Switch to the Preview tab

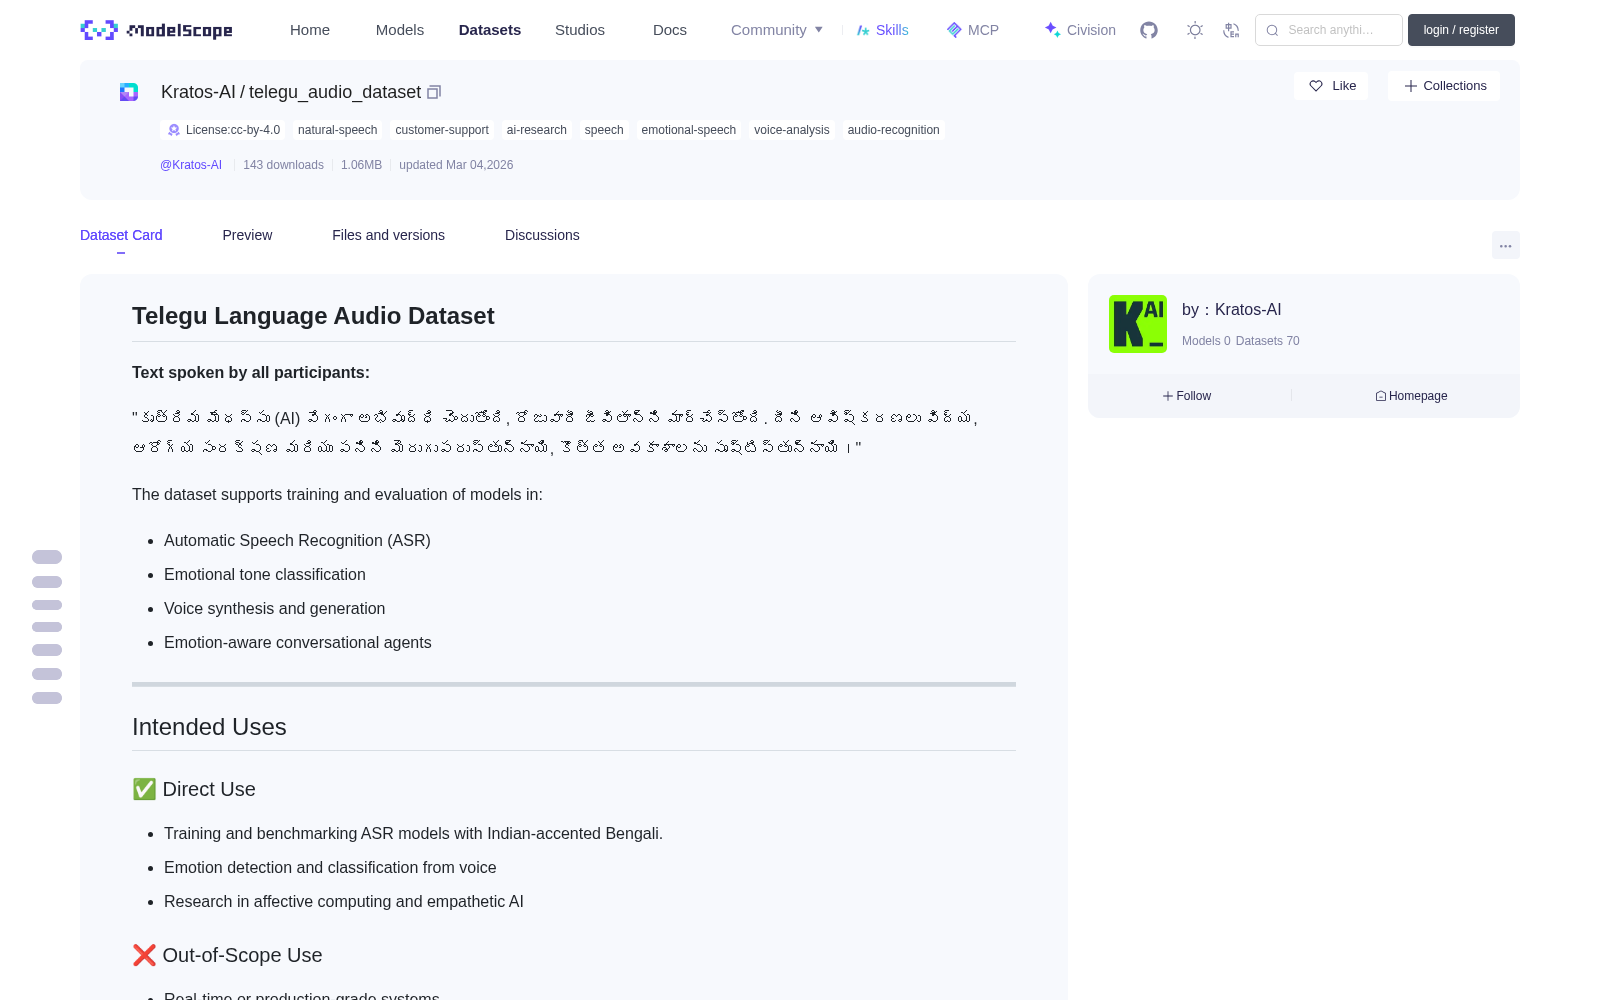tap(247, 235)
